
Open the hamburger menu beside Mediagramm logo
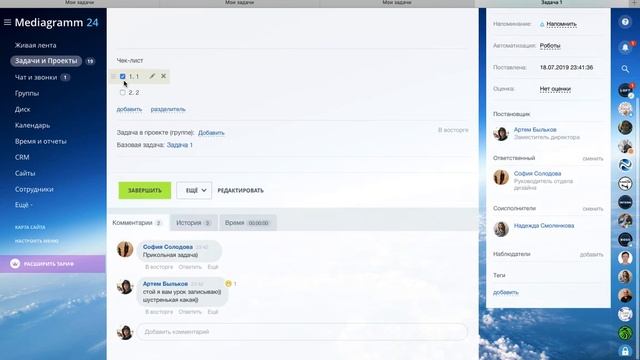click(7, 22)
